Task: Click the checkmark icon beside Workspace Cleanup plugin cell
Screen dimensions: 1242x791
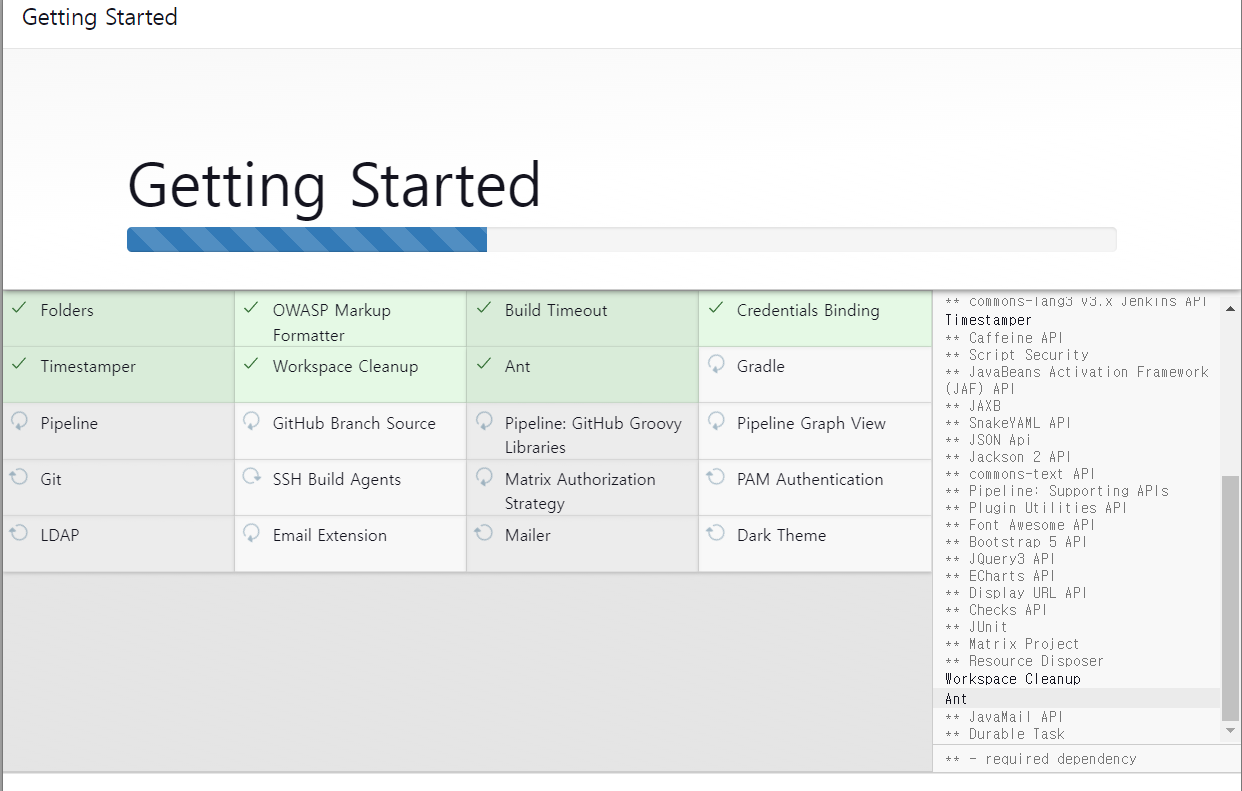Action: coord(251,365)
